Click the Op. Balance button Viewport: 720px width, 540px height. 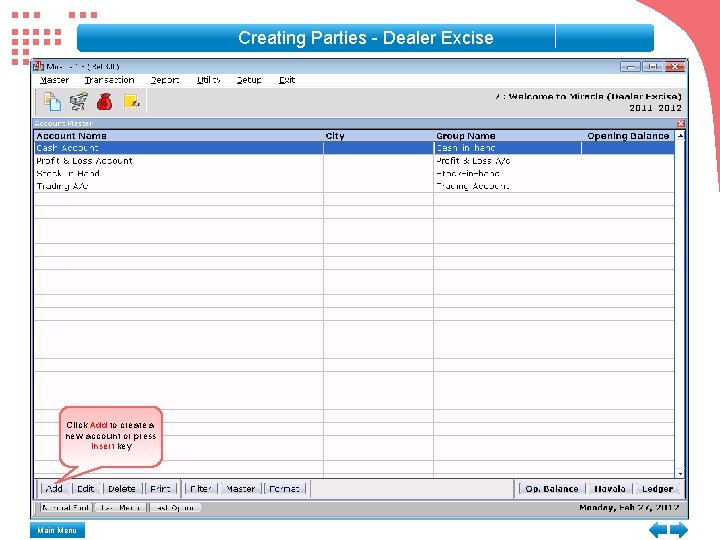(x=552, y=489)
